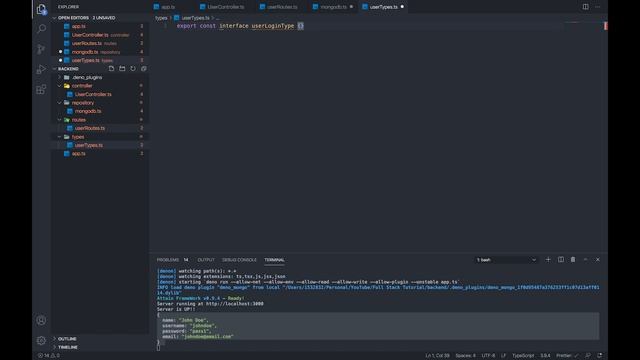Maximize the terminal panel with the chevron

click(585, 260)
